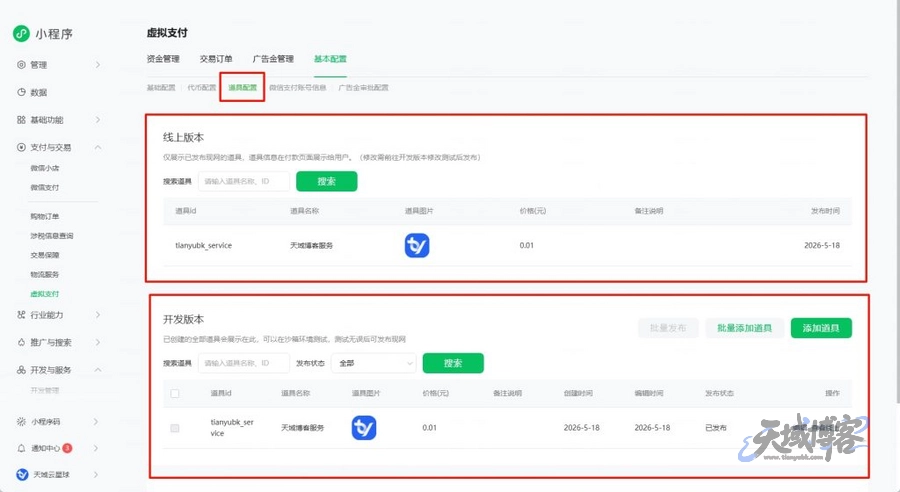
Task: Toggle checkbox for tianyubk_service row in 开发版本
Action: [175, 428]
